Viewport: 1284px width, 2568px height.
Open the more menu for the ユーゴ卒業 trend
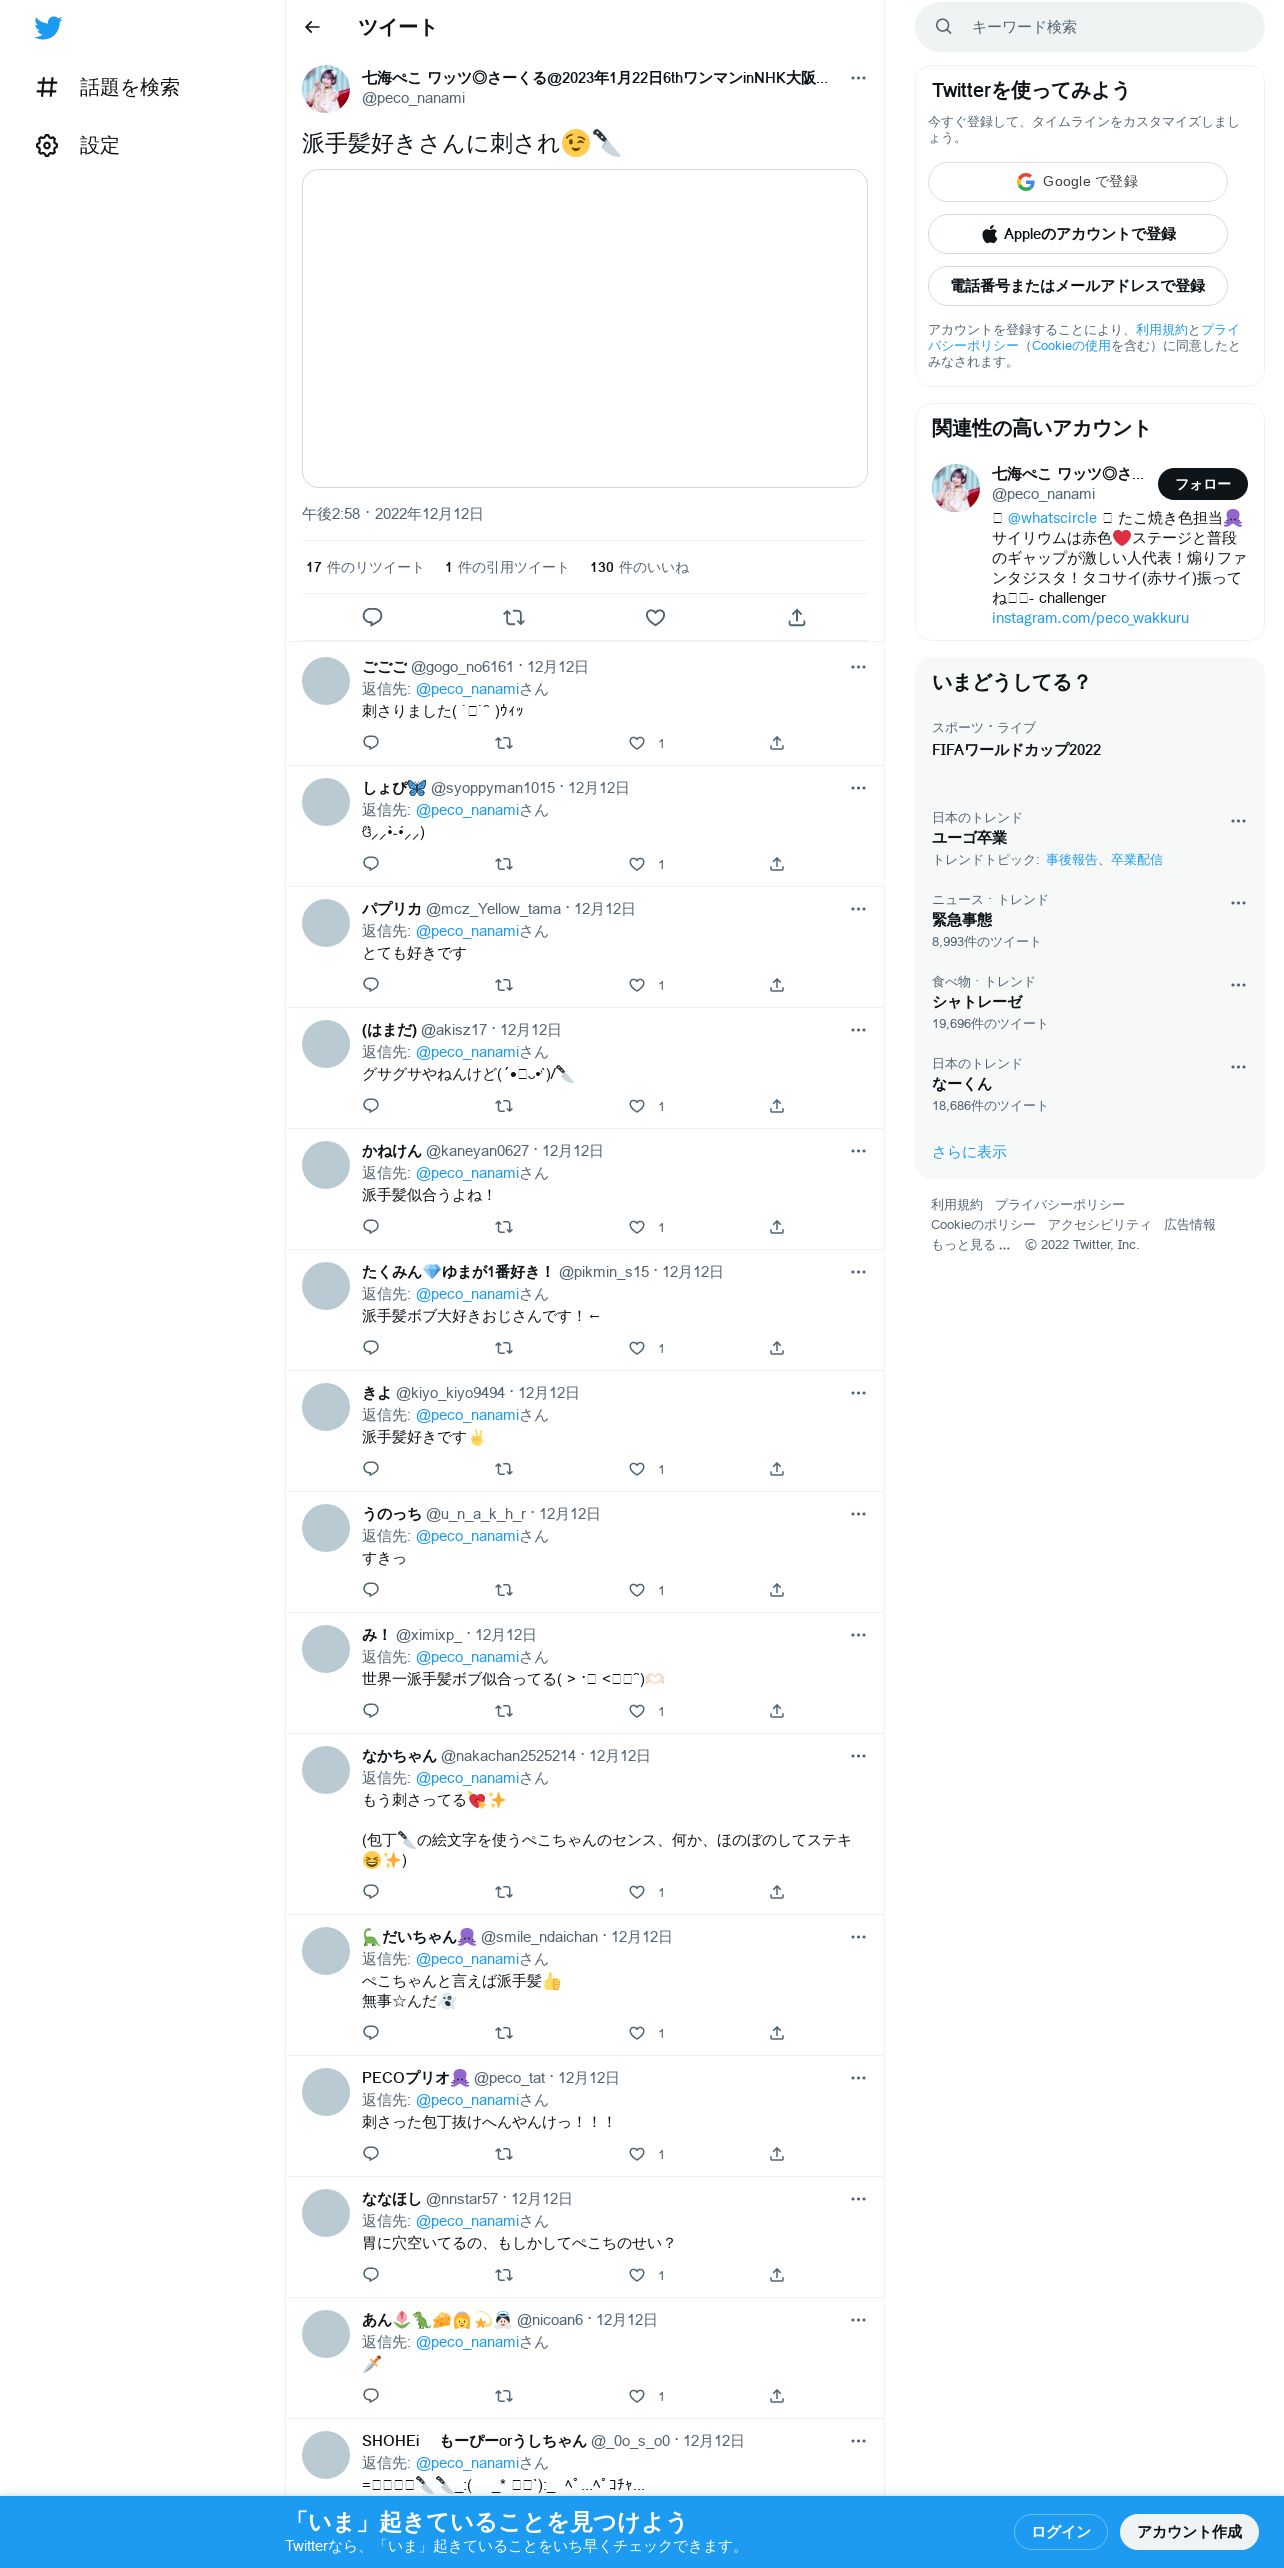click(1238, 821)
